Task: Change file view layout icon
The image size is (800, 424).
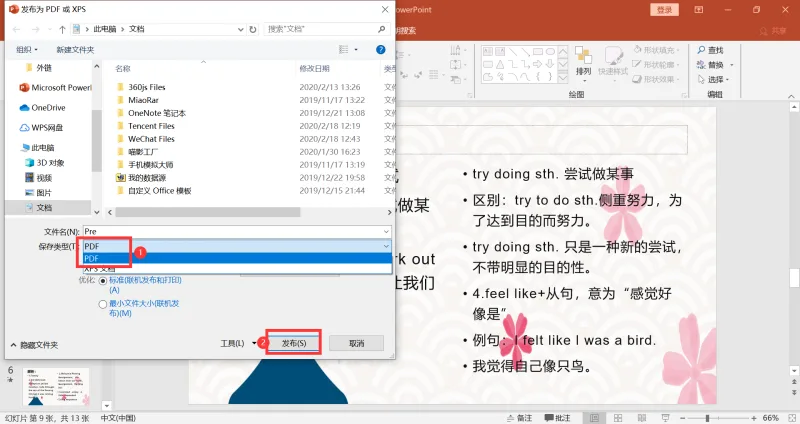Action: coord(343,49)
